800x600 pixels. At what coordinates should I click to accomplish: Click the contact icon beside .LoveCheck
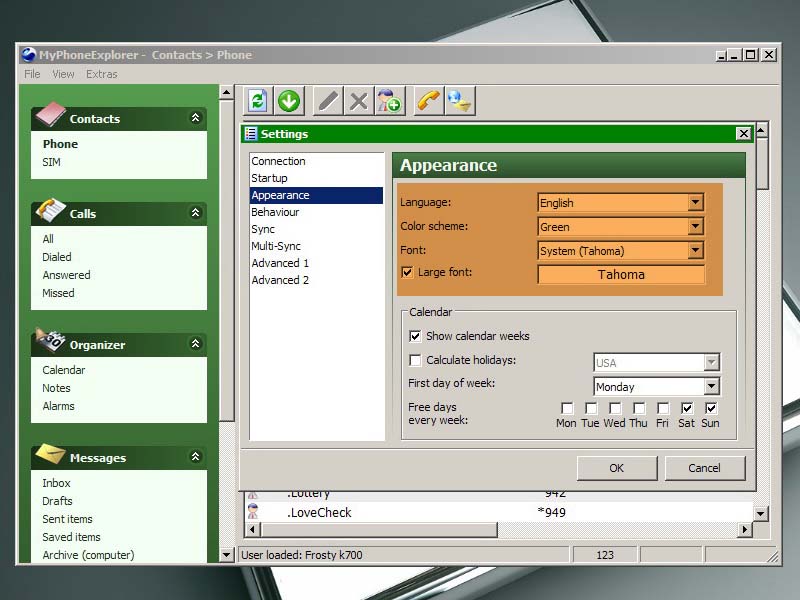(253, 511)
